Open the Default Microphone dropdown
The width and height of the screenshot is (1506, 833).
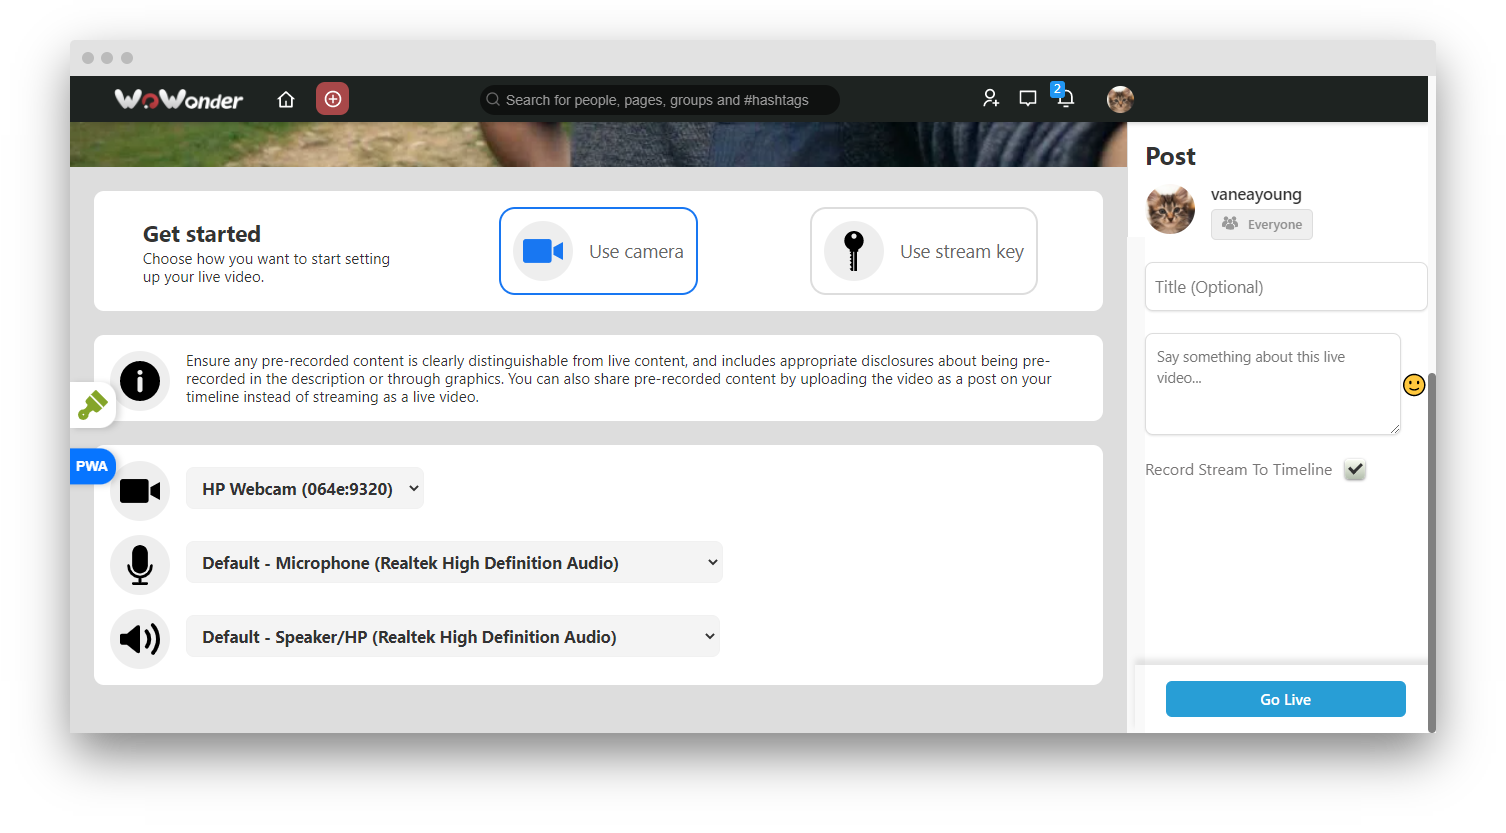454,562
